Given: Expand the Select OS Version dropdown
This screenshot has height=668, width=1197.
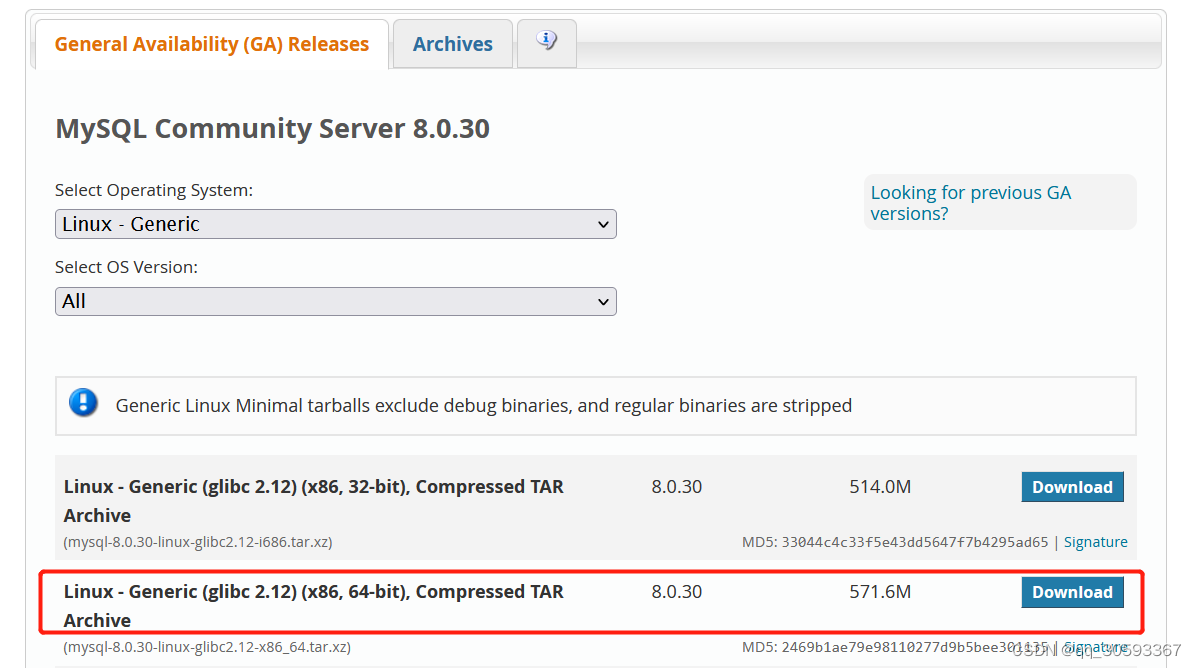Looking at the screenshot, I should pyautogui.click(x=336, y=302).
